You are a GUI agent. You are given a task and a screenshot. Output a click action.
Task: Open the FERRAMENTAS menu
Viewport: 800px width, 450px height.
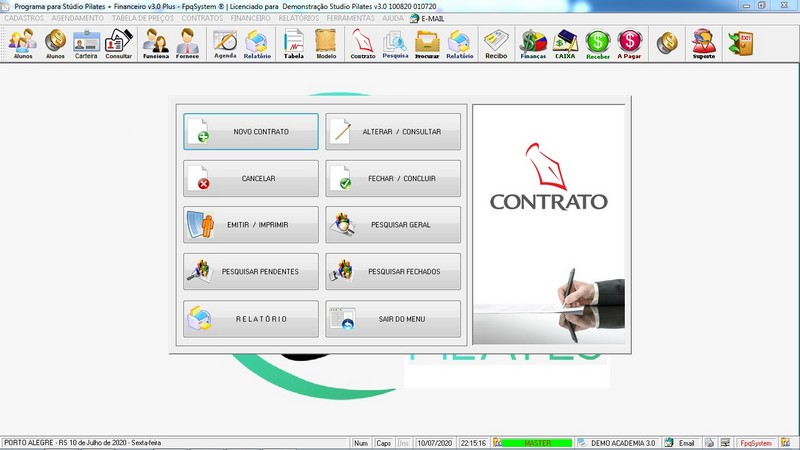[x=351, y=18]
